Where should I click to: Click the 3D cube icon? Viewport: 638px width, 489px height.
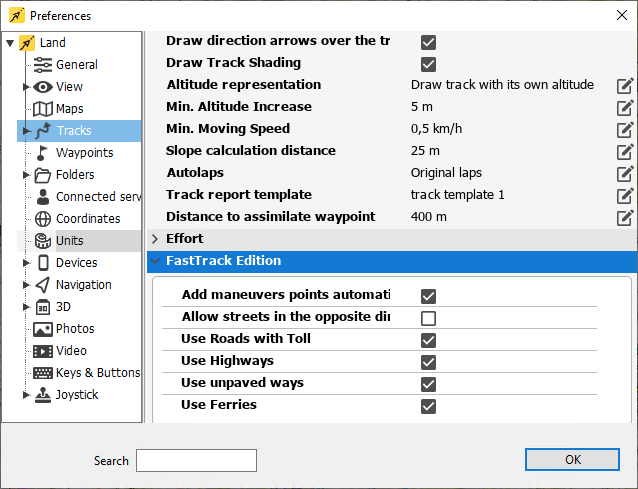click(43, 307)
